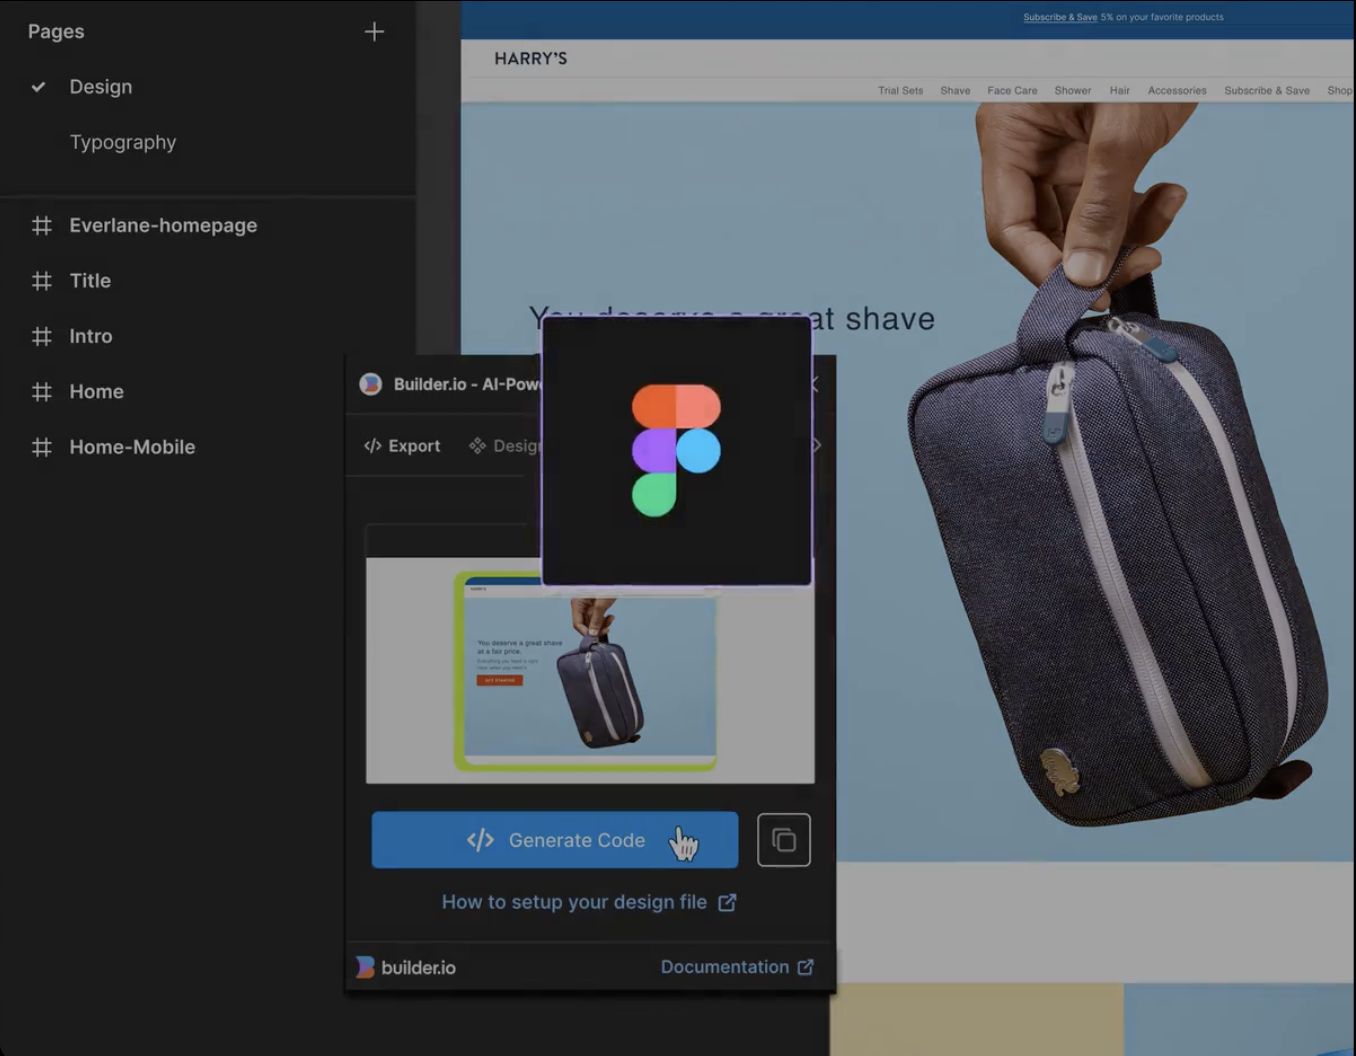Screen dimensions: 1356x1056
Task: Click the external link icon beside Documentation
Action: 805,967
